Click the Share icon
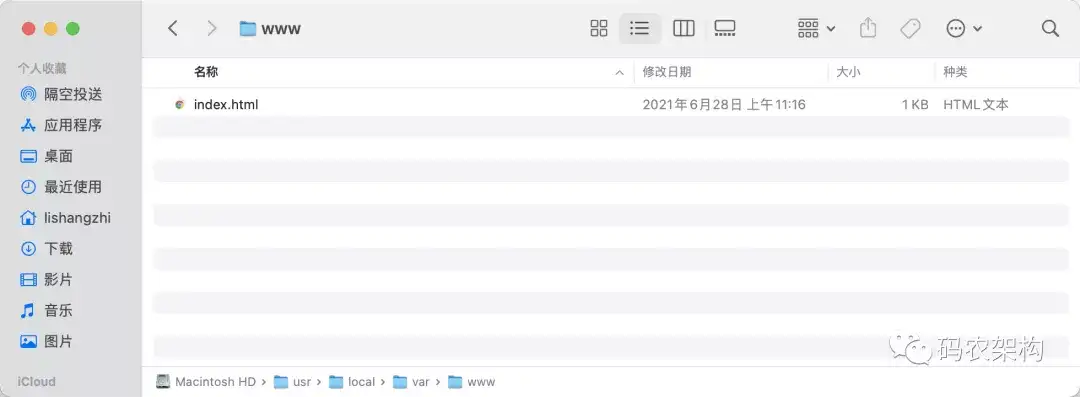This screenshot has width=1080, height=397. (868, 28)
